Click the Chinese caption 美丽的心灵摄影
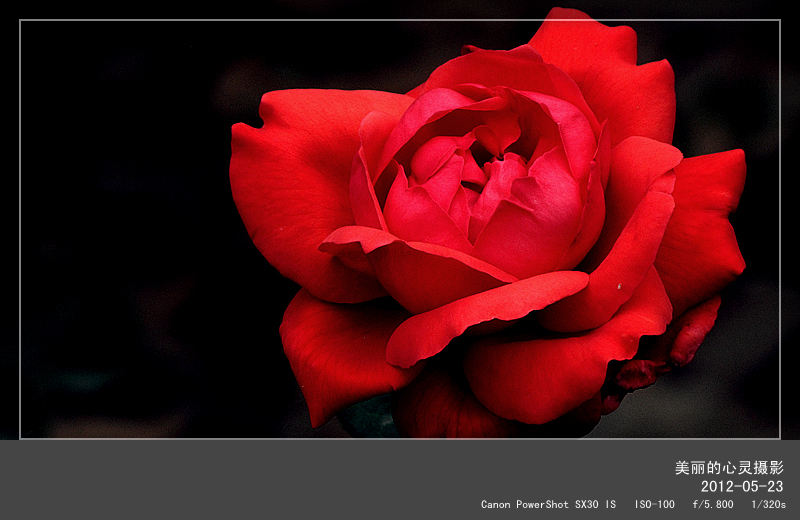Viewport: 800px width, 520px height. 729,467
